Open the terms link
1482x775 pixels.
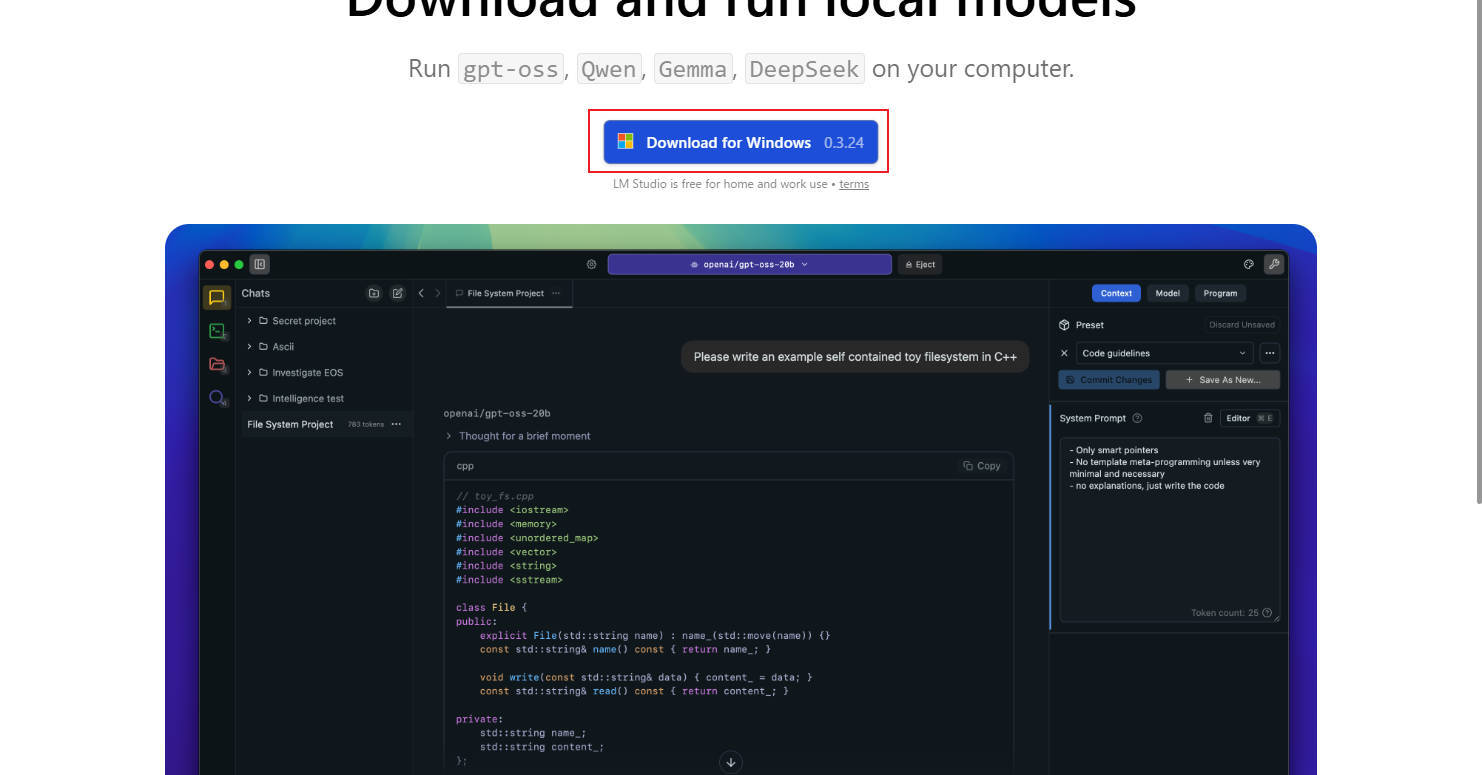(x=853, y=184)
